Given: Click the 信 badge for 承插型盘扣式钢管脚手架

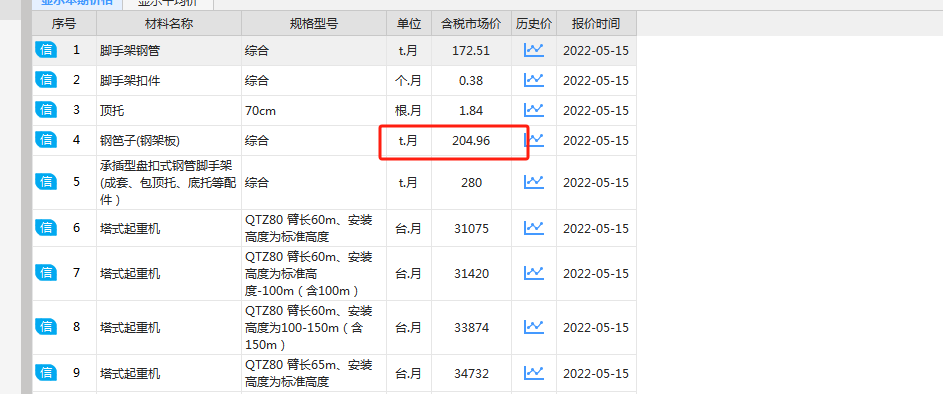Looking at the screenshot, I should coord(46,182).
